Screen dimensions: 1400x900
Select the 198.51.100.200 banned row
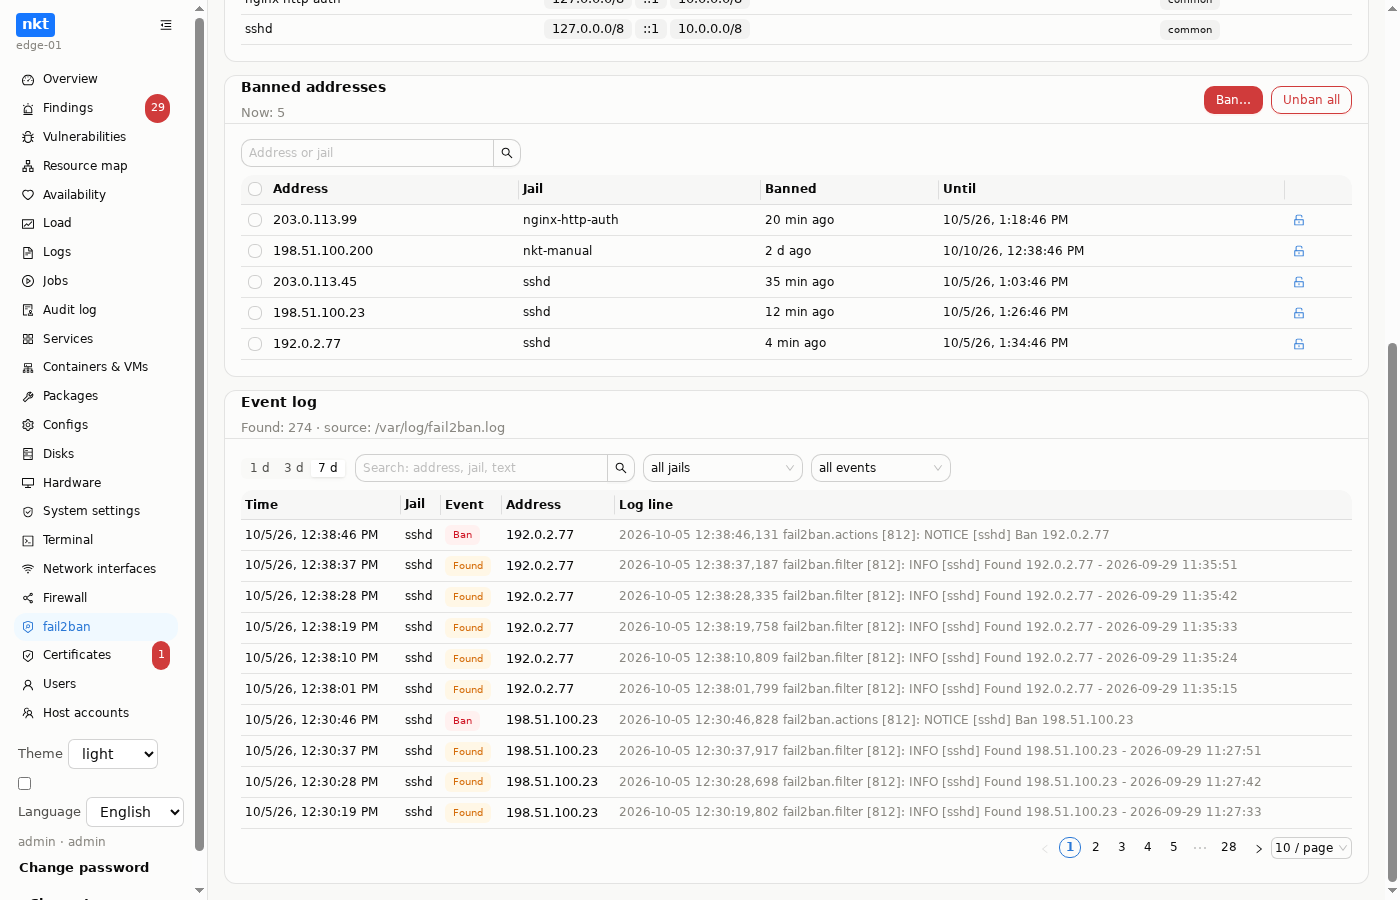click(x=255, y=251)
